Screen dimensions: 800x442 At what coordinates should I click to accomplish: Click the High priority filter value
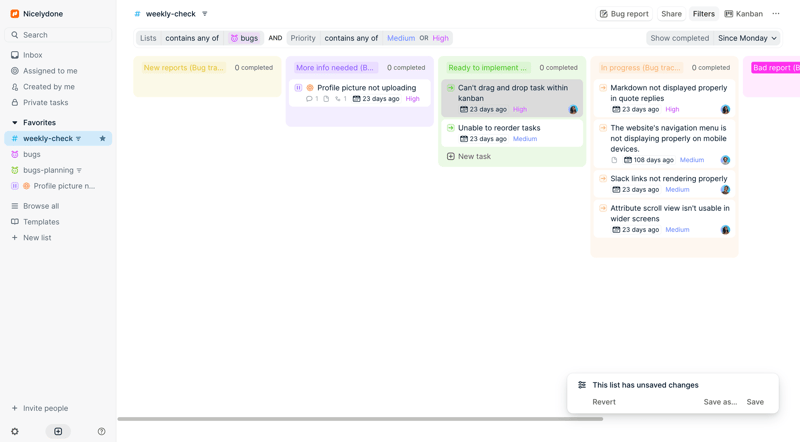[440, 38]
